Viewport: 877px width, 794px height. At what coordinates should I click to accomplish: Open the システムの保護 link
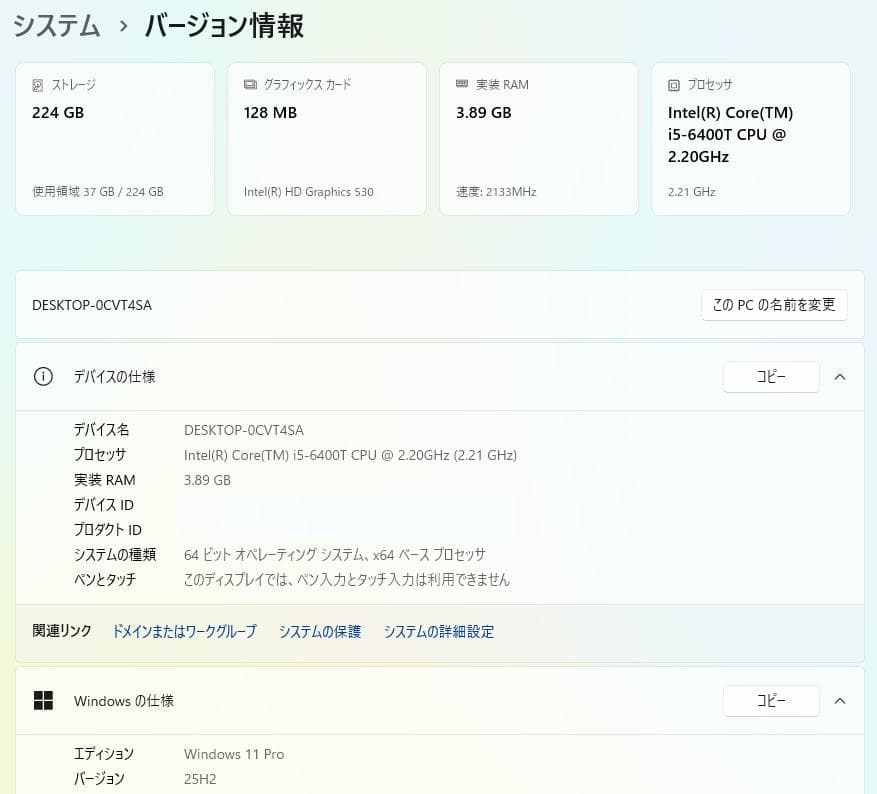320,631
